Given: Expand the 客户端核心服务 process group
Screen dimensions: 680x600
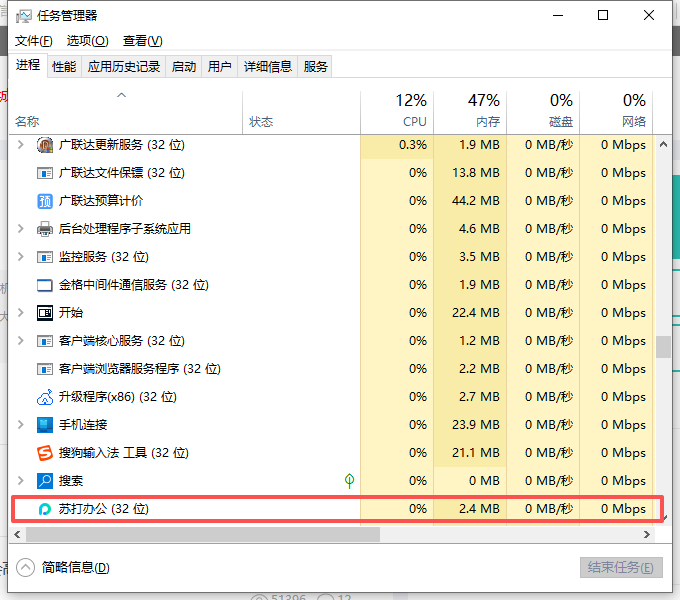Looking at the screenshot, I should (x=21, y=341).
